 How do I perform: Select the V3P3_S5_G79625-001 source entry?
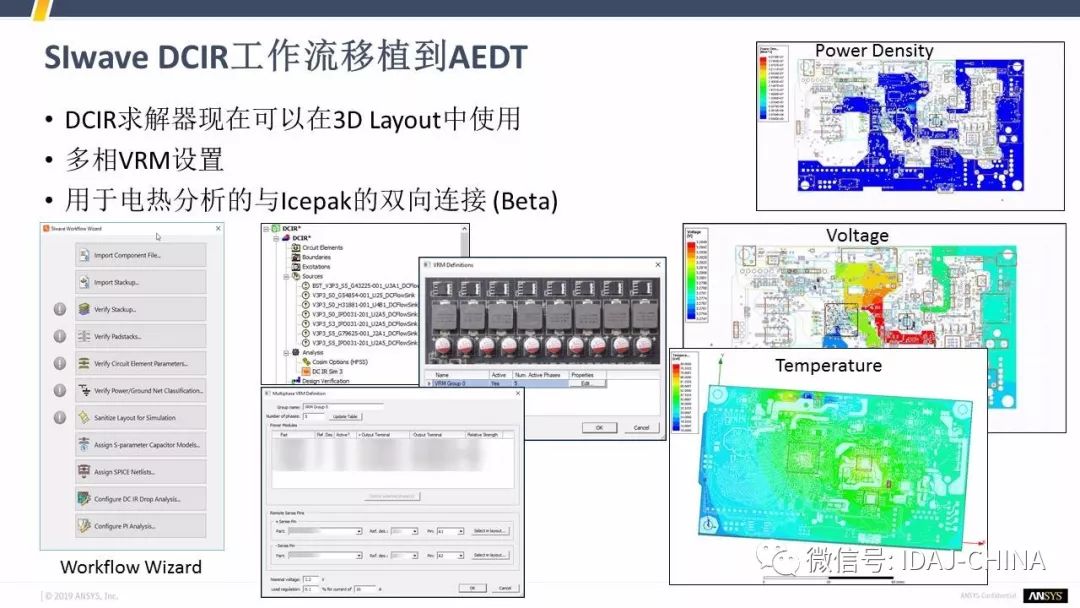click(x=364, y=333)
